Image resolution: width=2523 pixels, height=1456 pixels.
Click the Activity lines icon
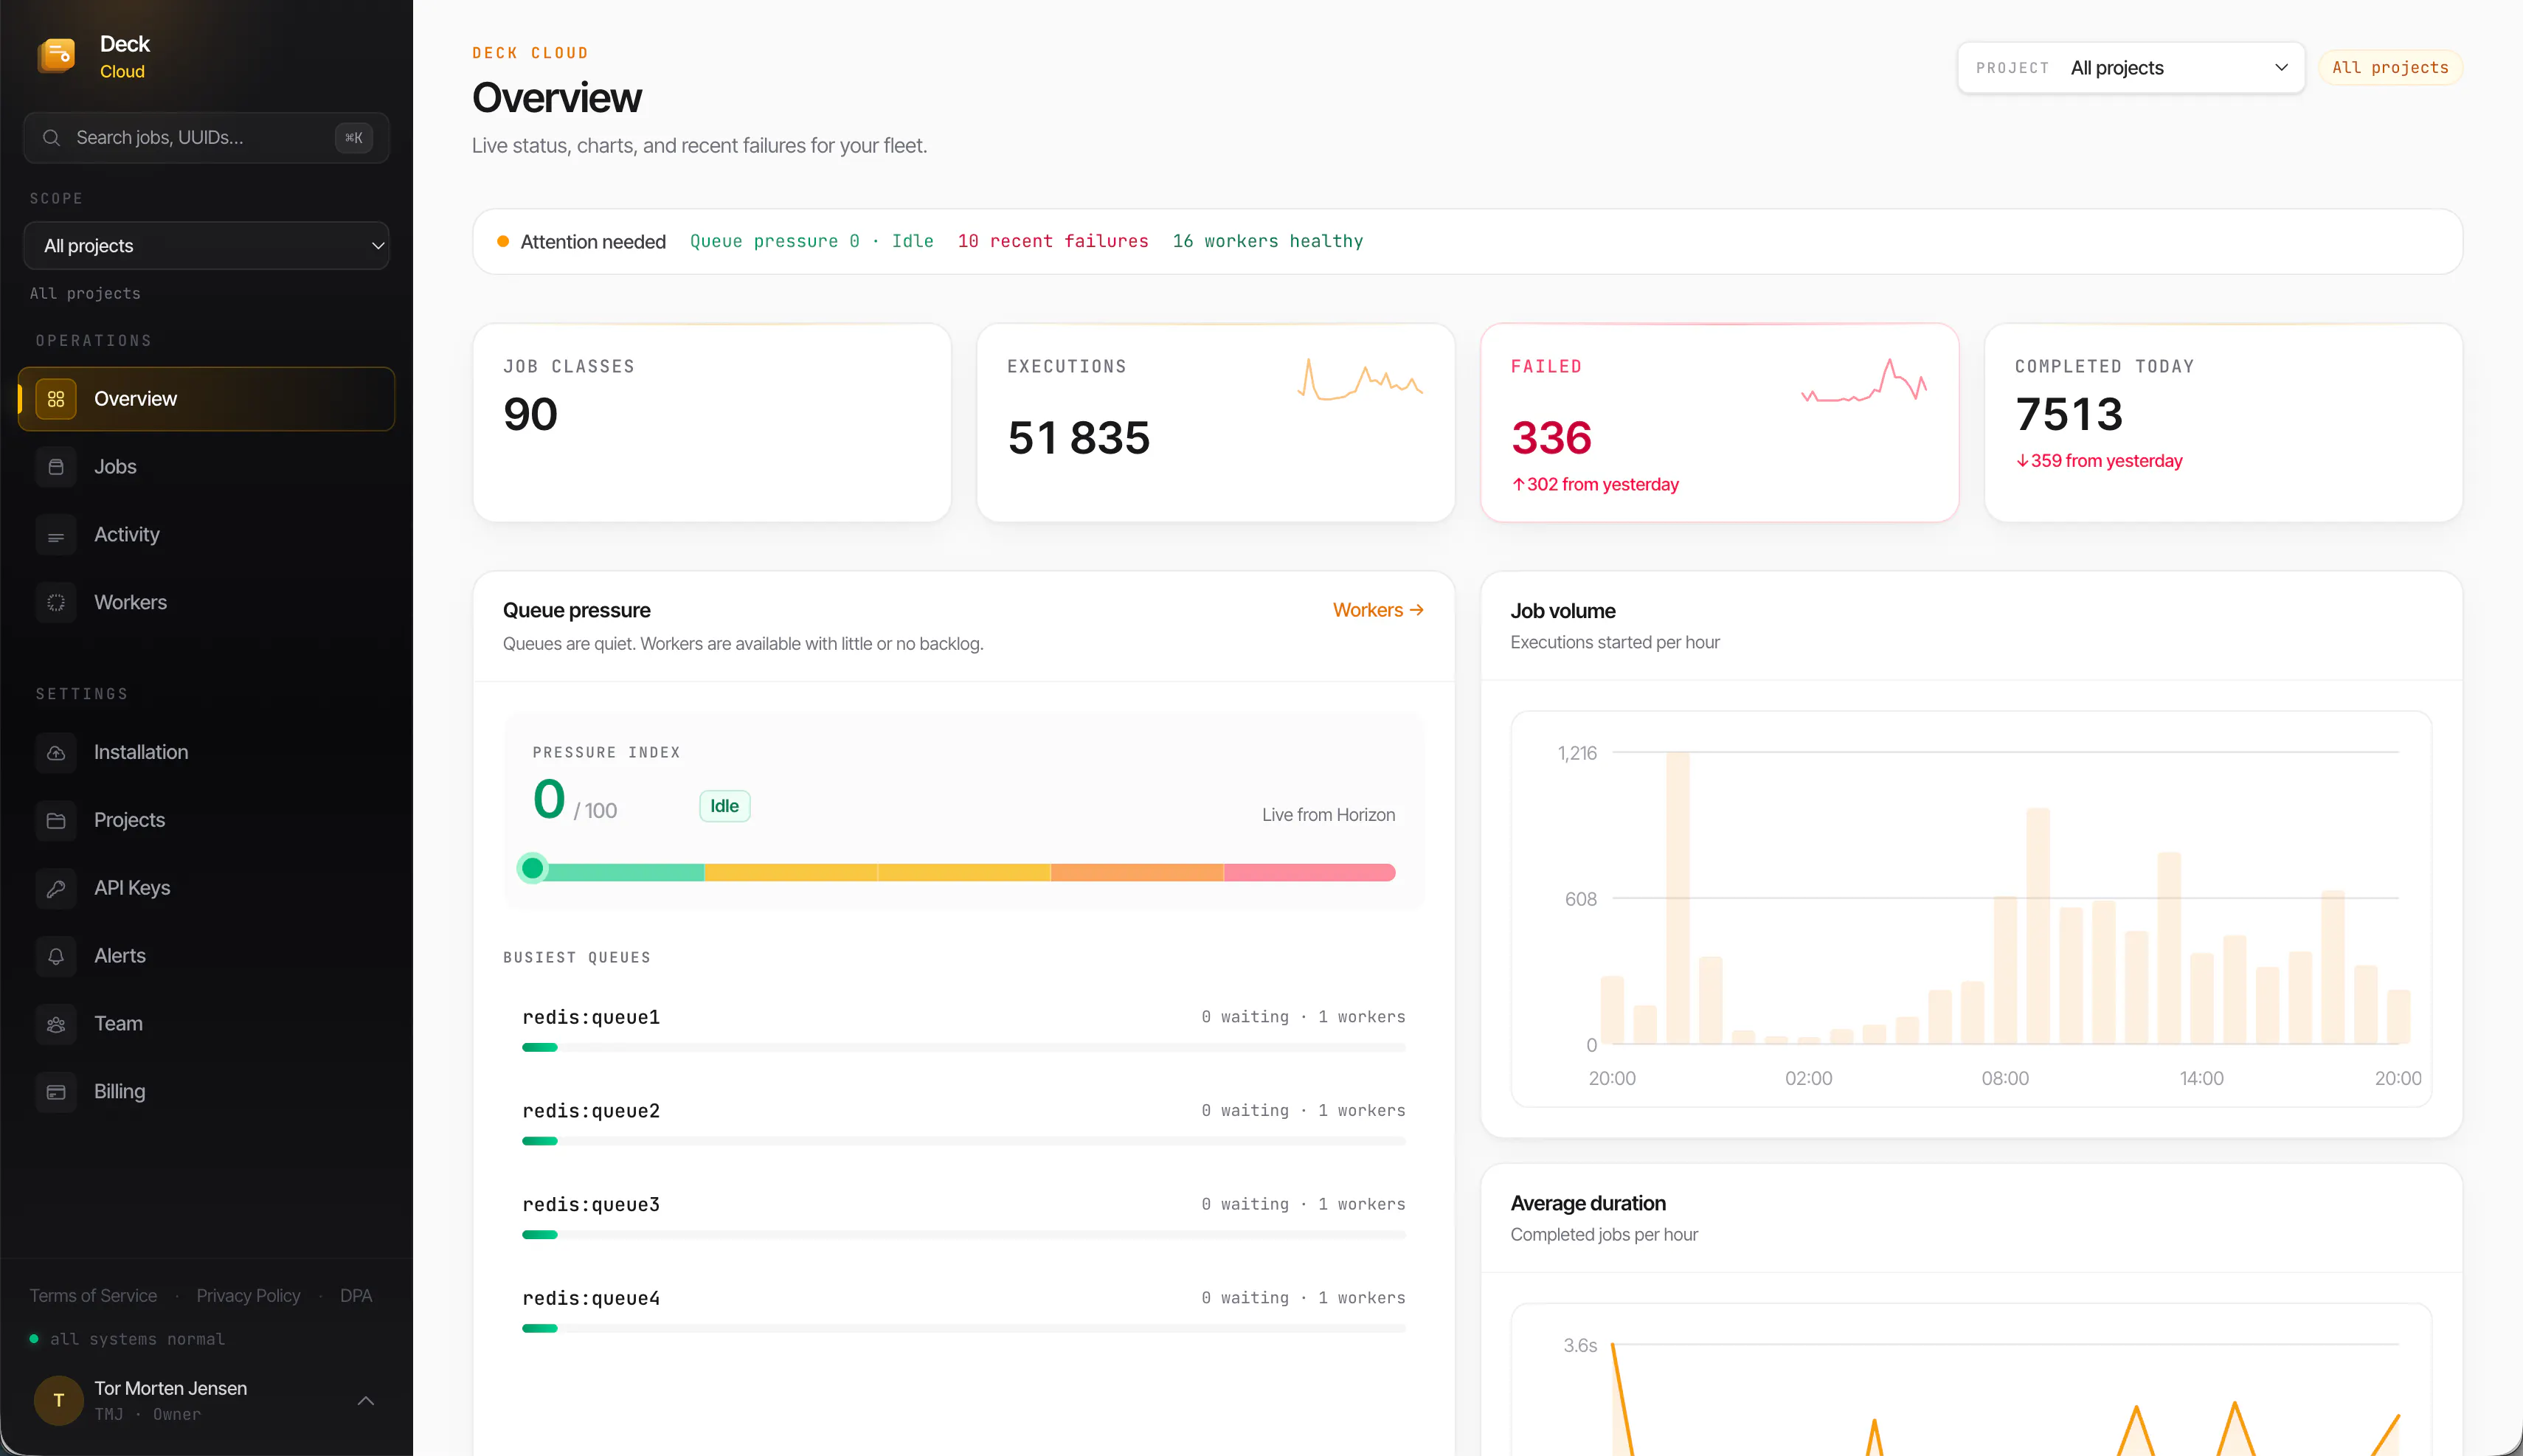click(x=56, y=535)
